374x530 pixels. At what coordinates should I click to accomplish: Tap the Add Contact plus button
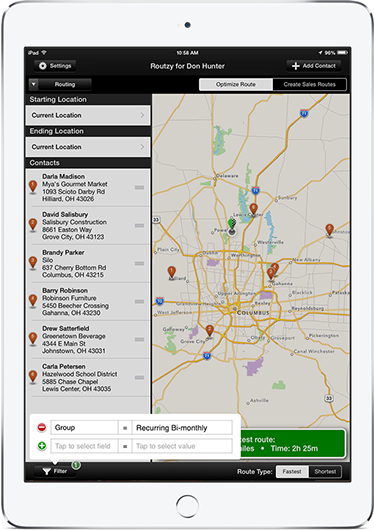point(313,66)
